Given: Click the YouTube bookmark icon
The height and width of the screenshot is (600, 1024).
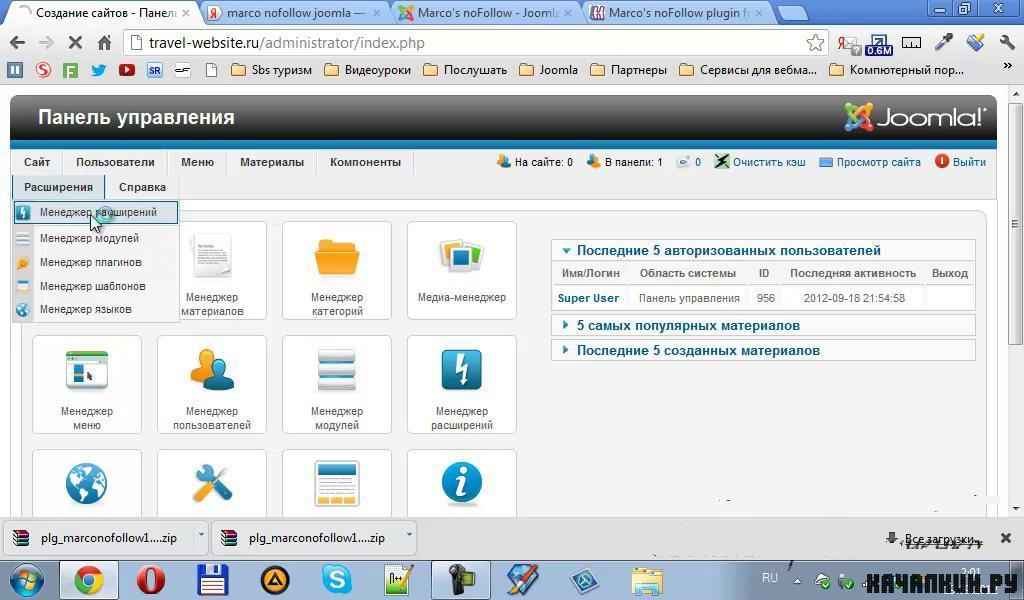Looking at the screenshot, I should pyautogui.click(x=127, y=70).
